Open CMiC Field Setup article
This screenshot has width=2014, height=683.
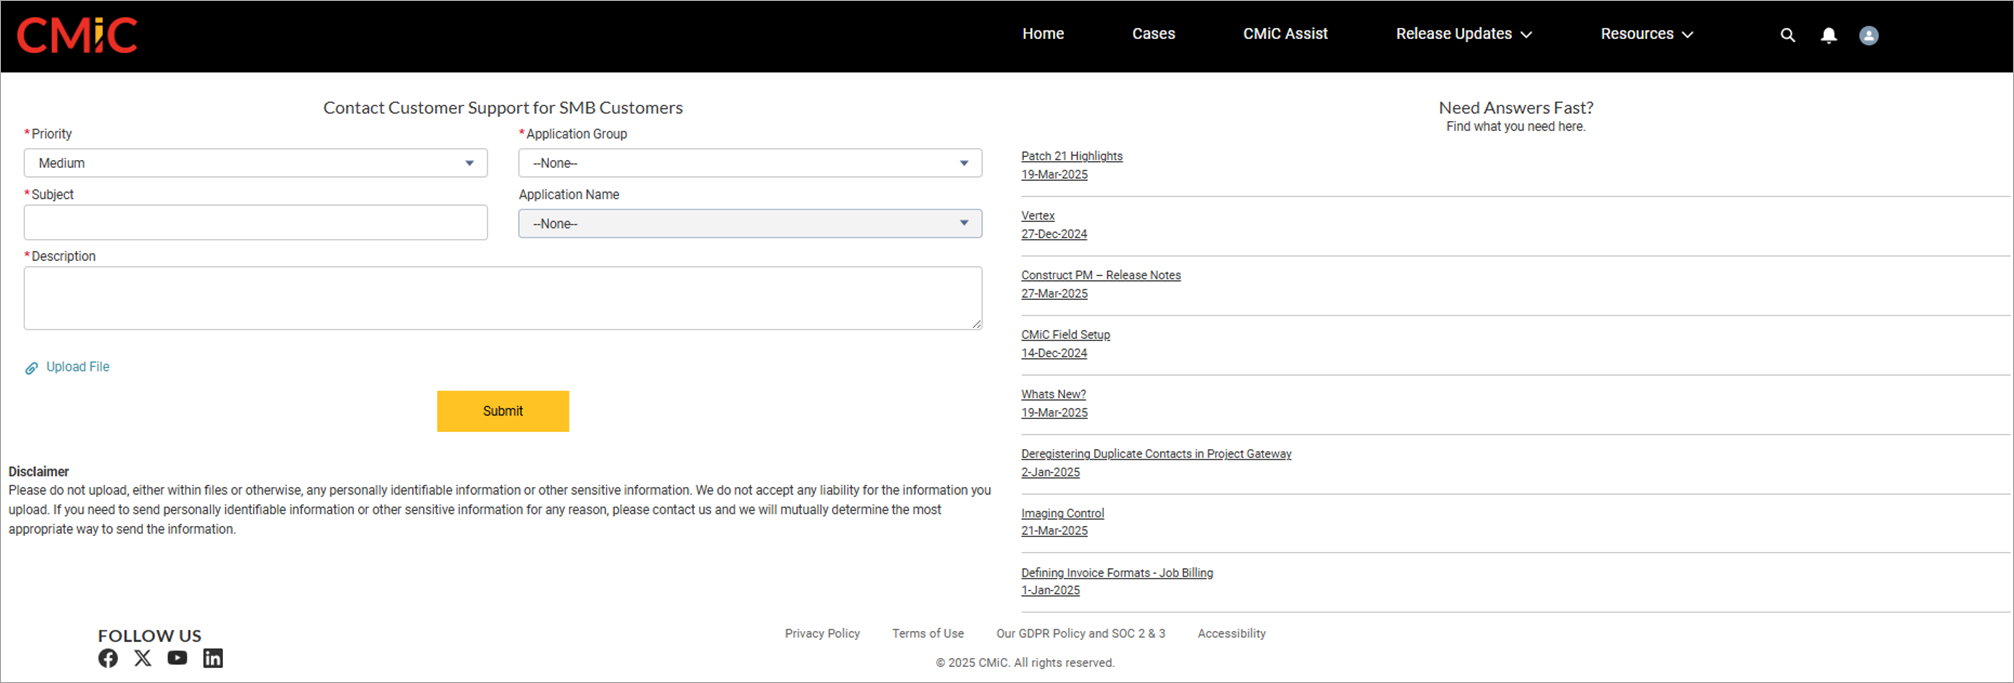(1066, 335)
